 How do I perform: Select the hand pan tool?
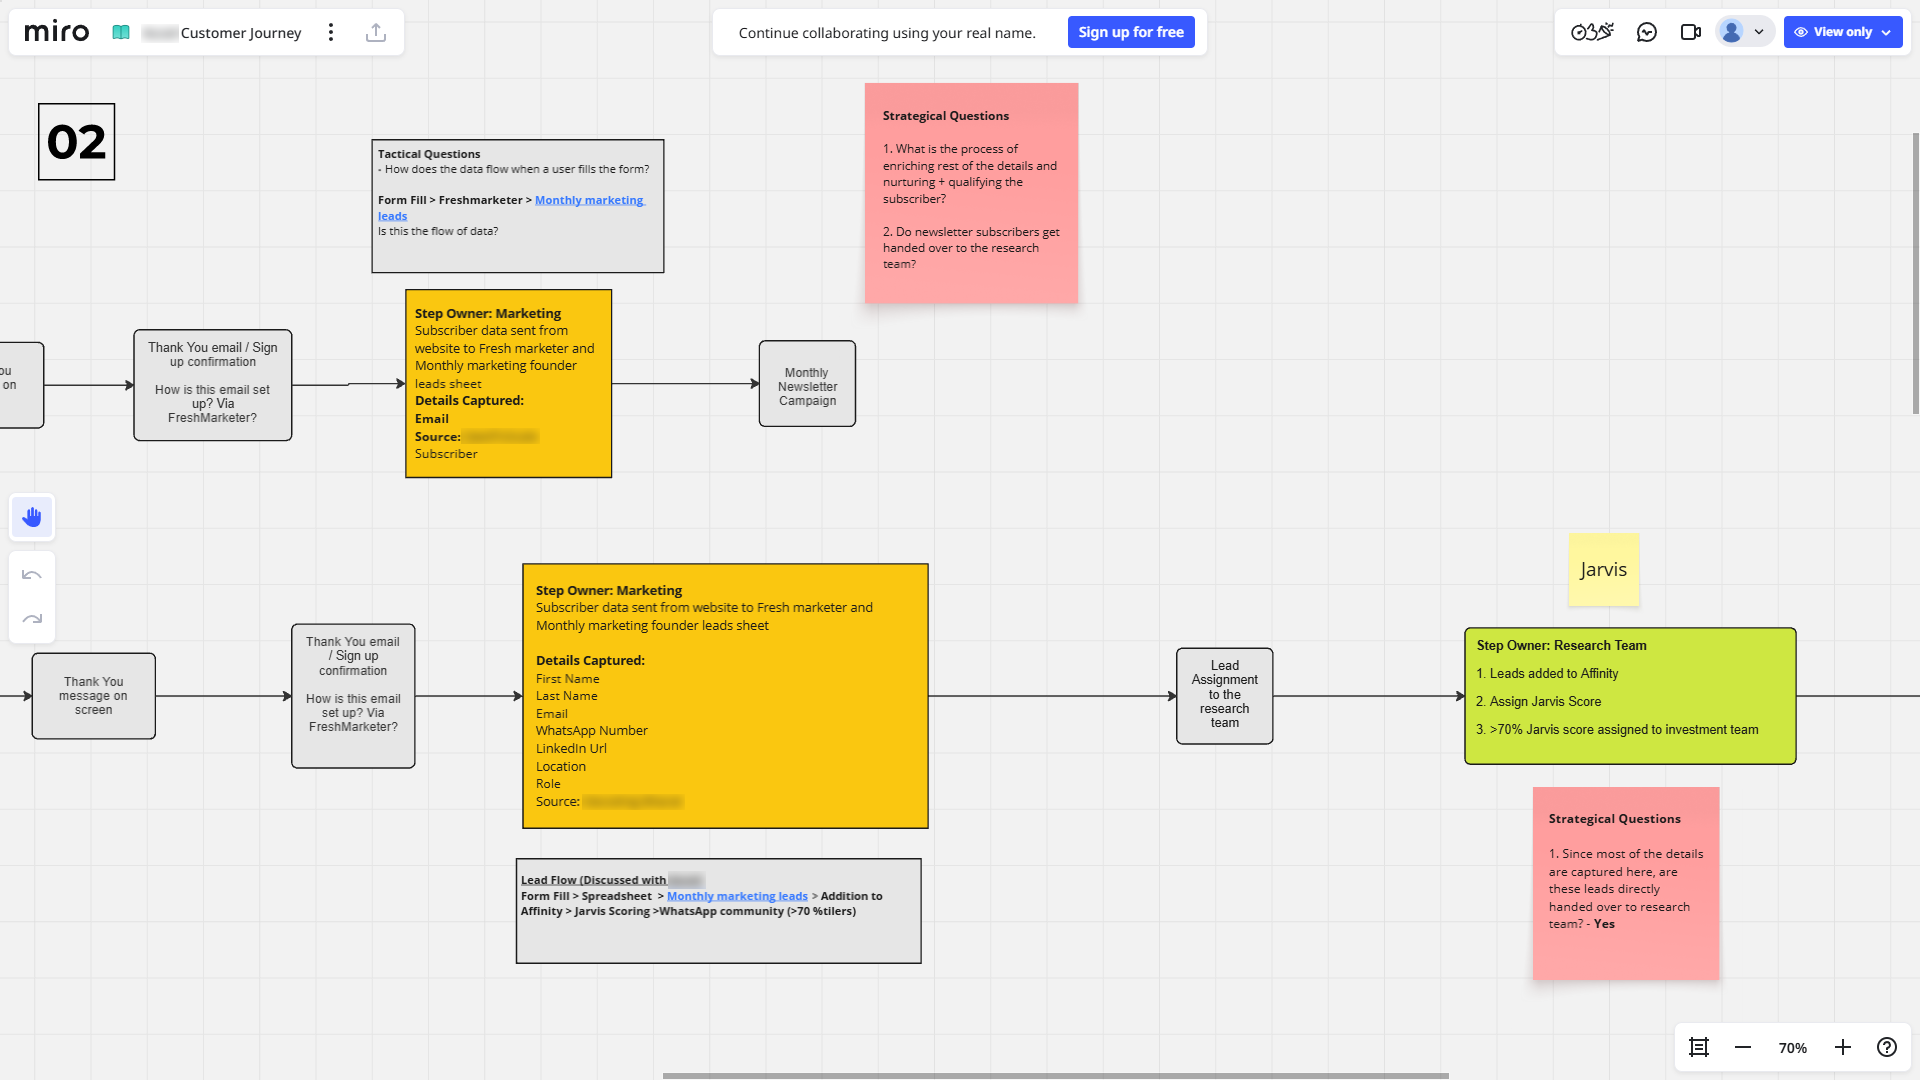(32, 517)
